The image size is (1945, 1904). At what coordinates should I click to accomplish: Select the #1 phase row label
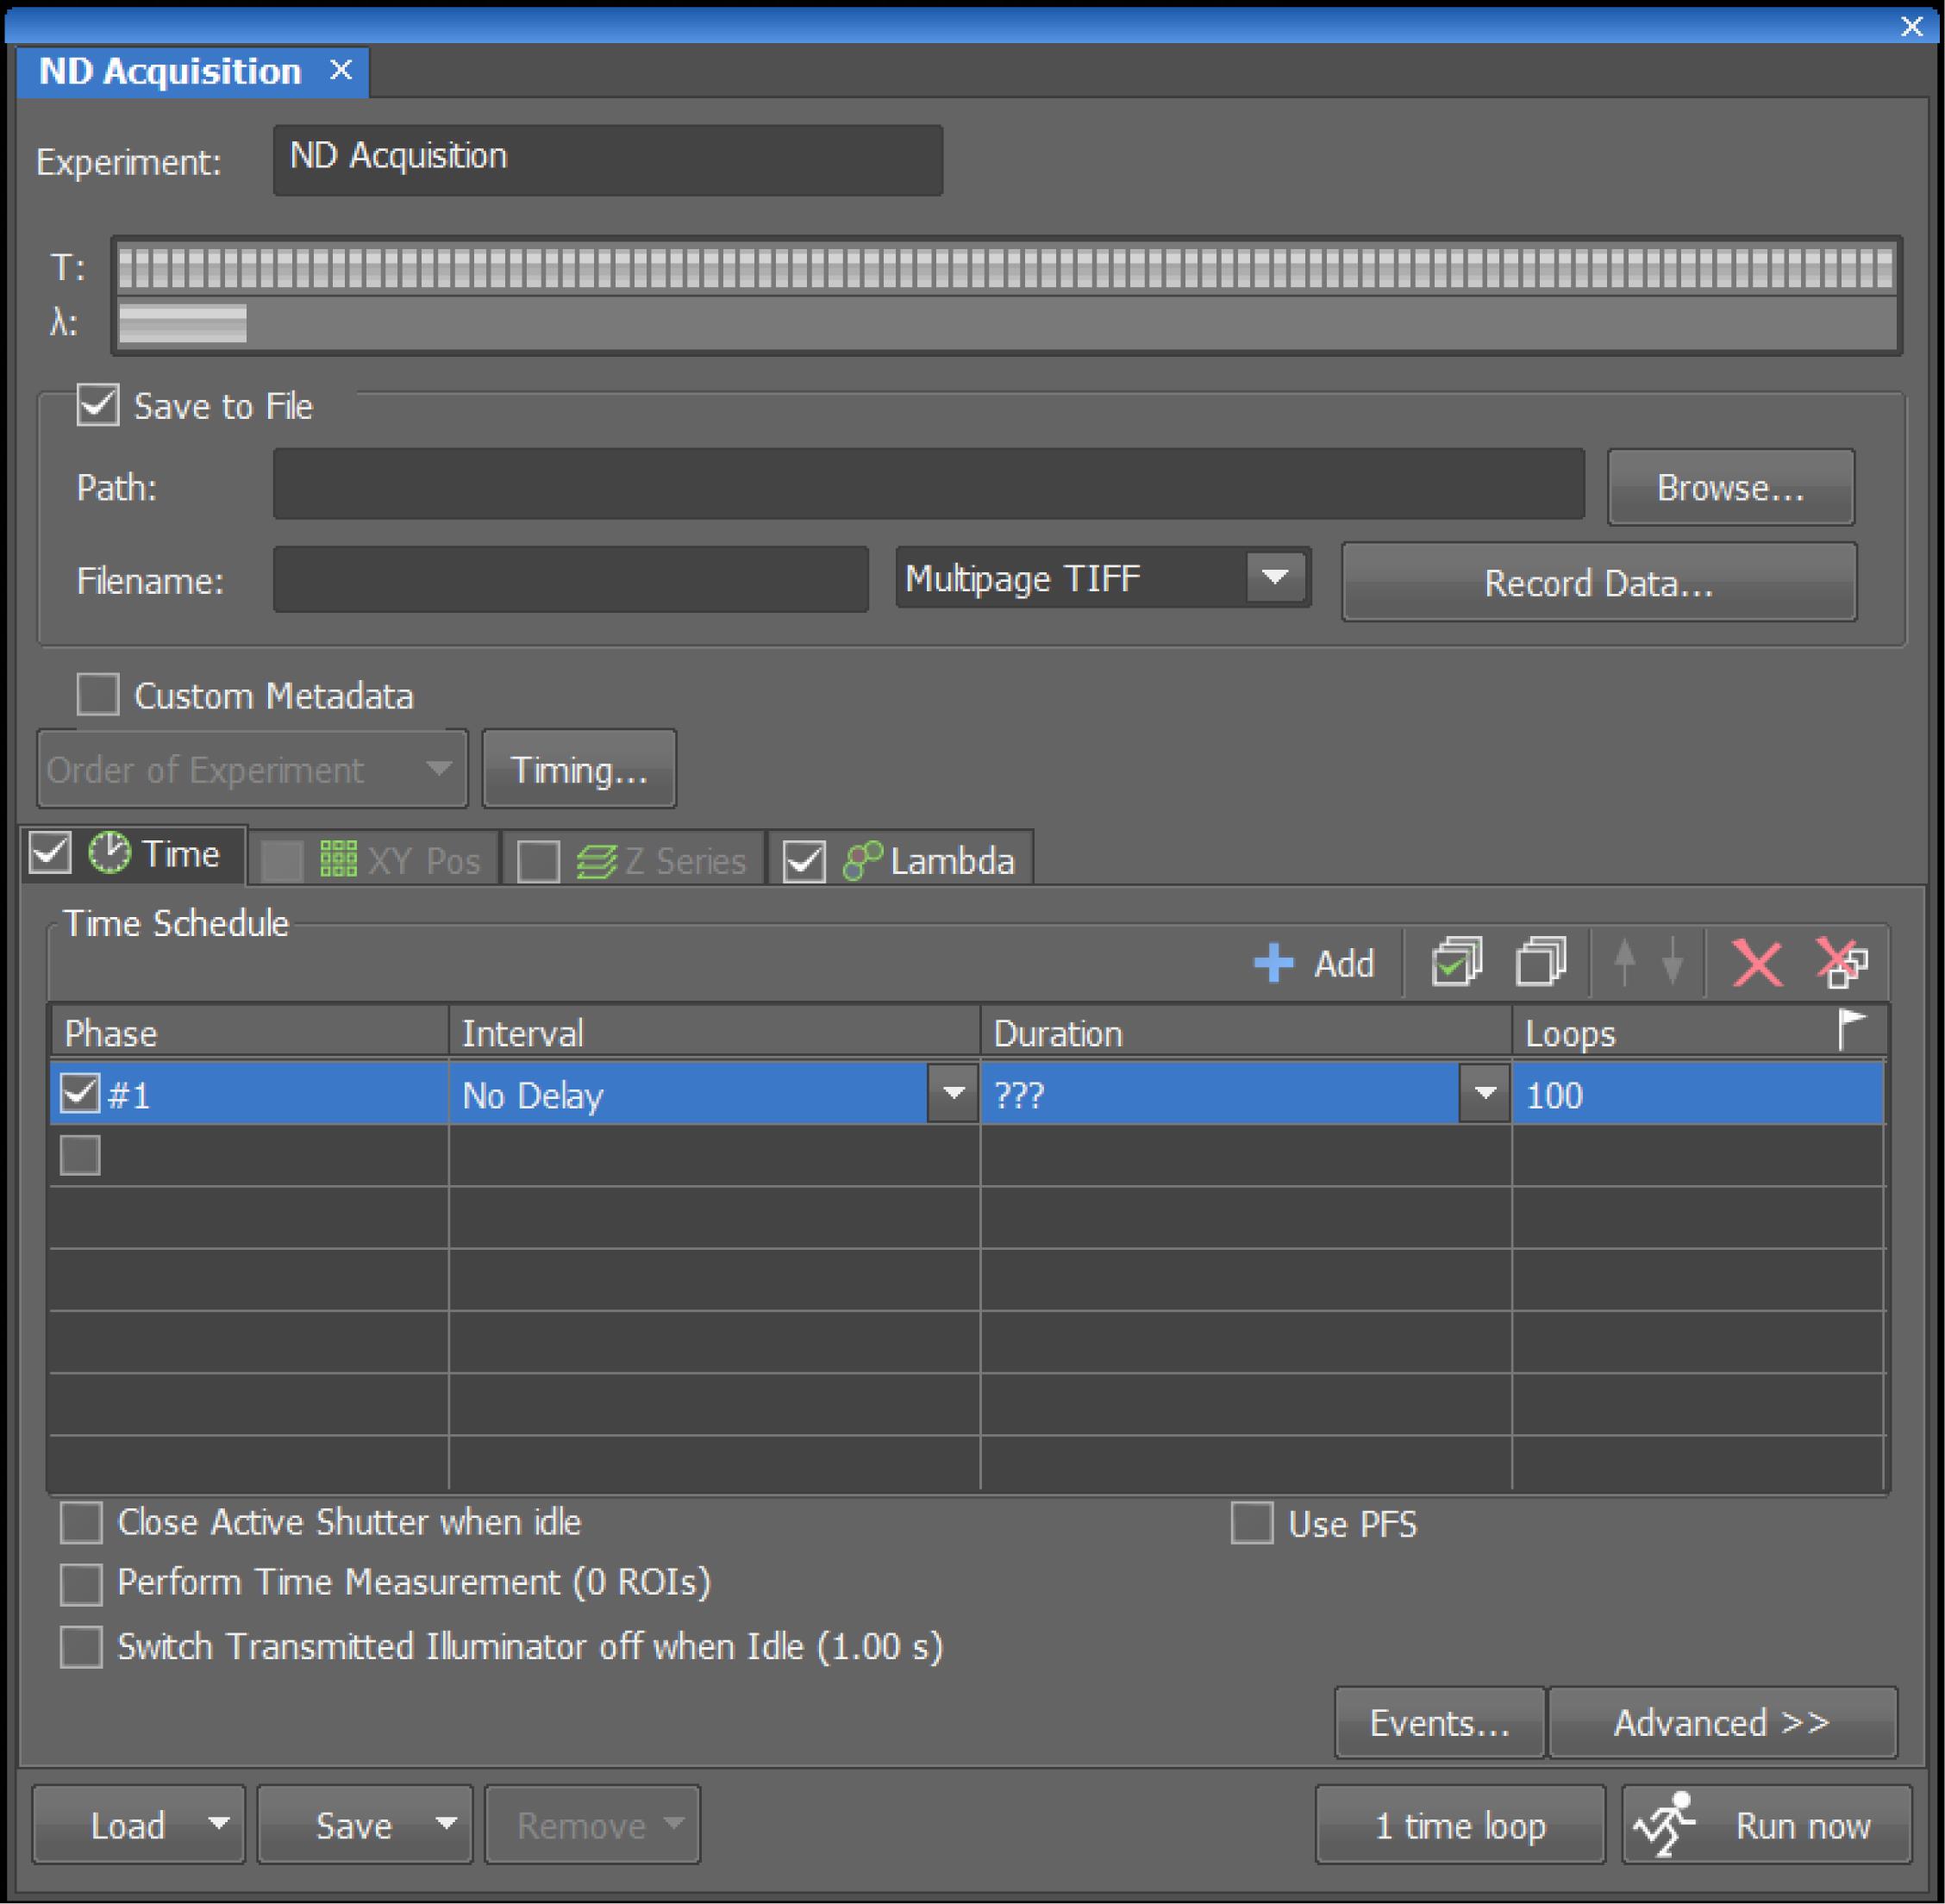[x=129, y=1095]
